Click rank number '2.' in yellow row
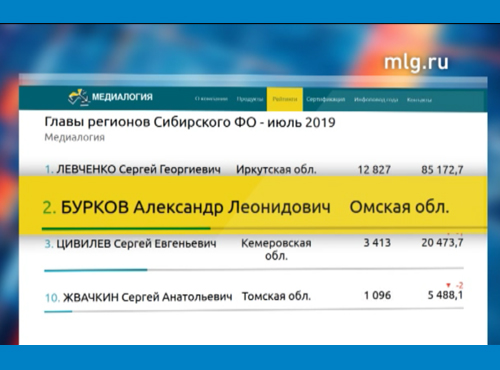 click(49, 208)
